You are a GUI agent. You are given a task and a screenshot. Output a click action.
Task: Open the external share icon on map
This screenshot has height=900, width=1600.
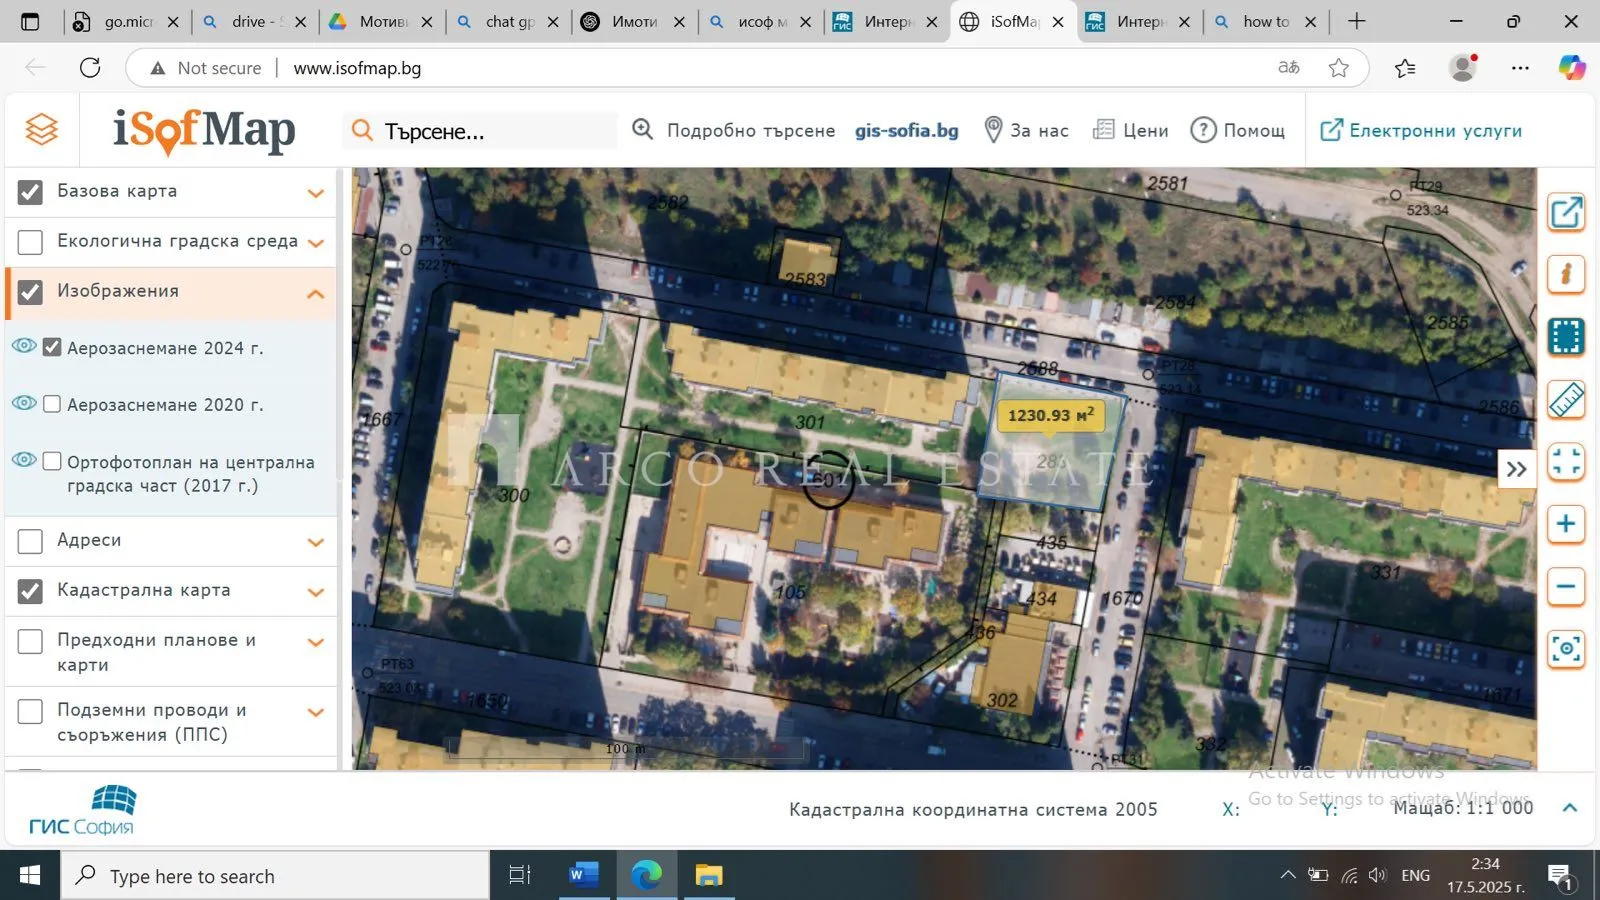tap(1566, 212)
